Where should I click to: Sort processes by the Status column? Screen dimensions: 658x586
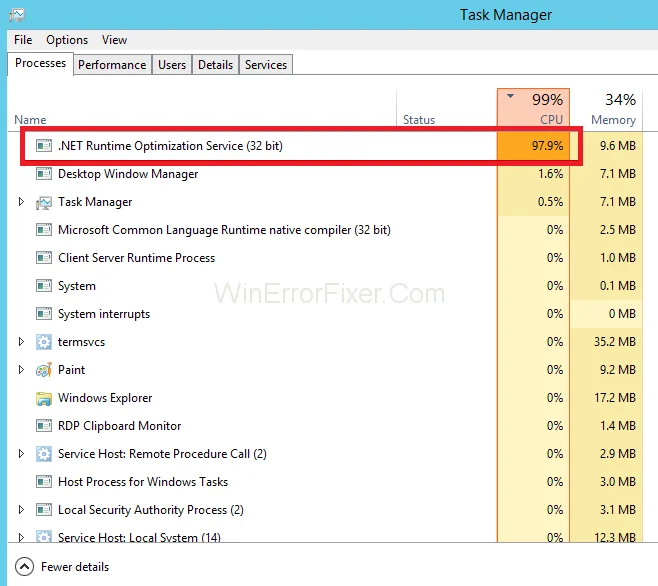tap(419, 120)
